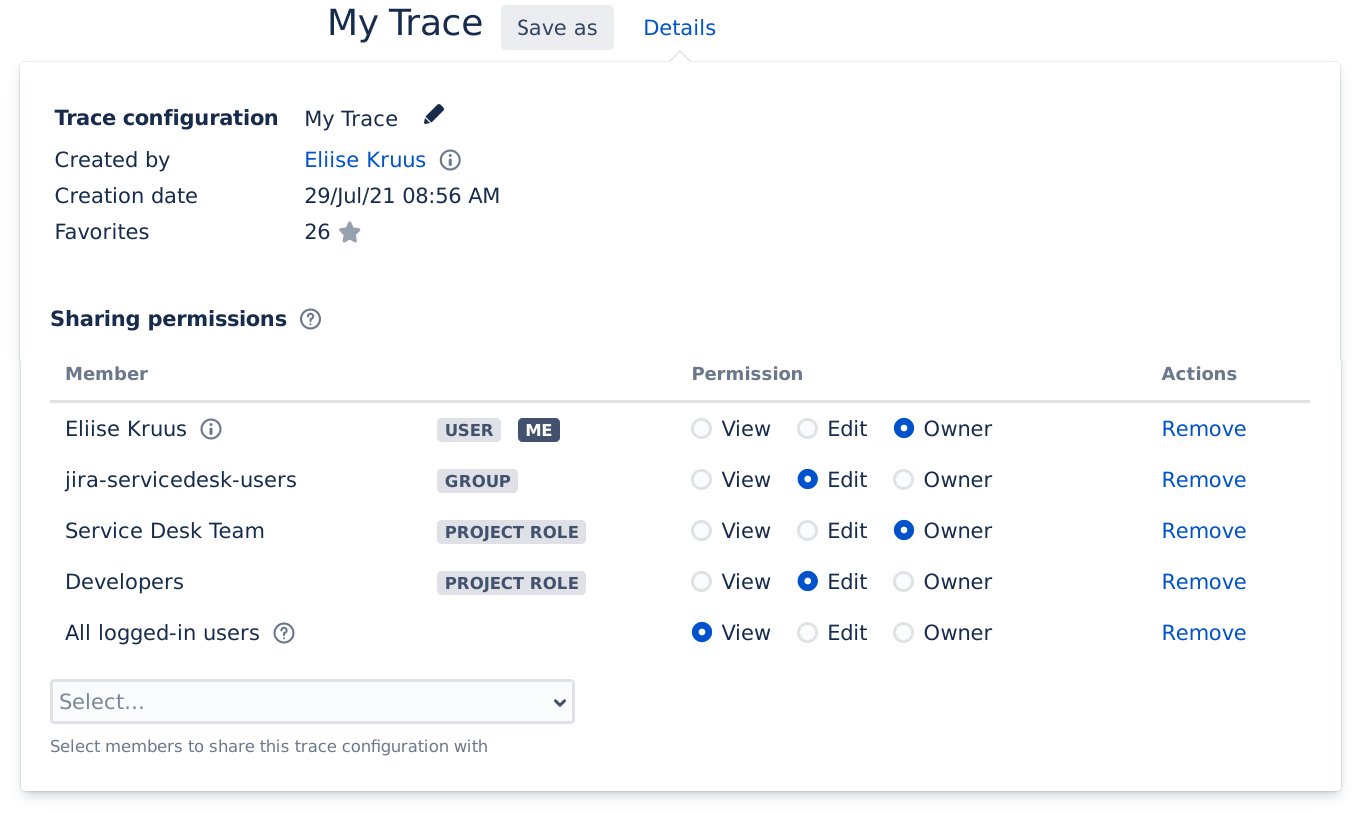Open Sharing permissions help icon

pyautogui.click(x=311, y=319)
